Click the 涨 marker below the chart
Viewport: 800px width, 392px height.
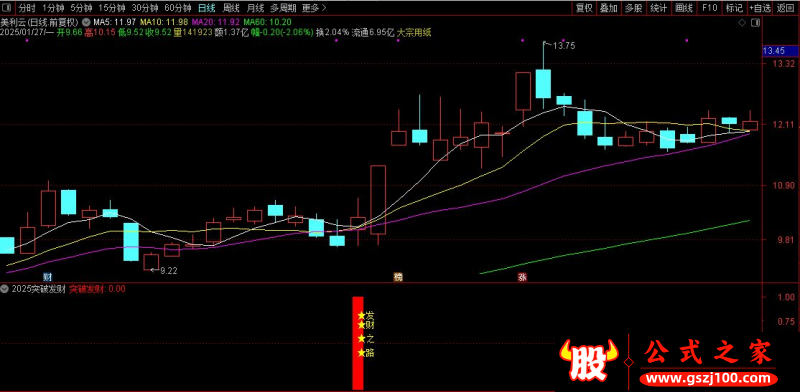click(522, 277)
